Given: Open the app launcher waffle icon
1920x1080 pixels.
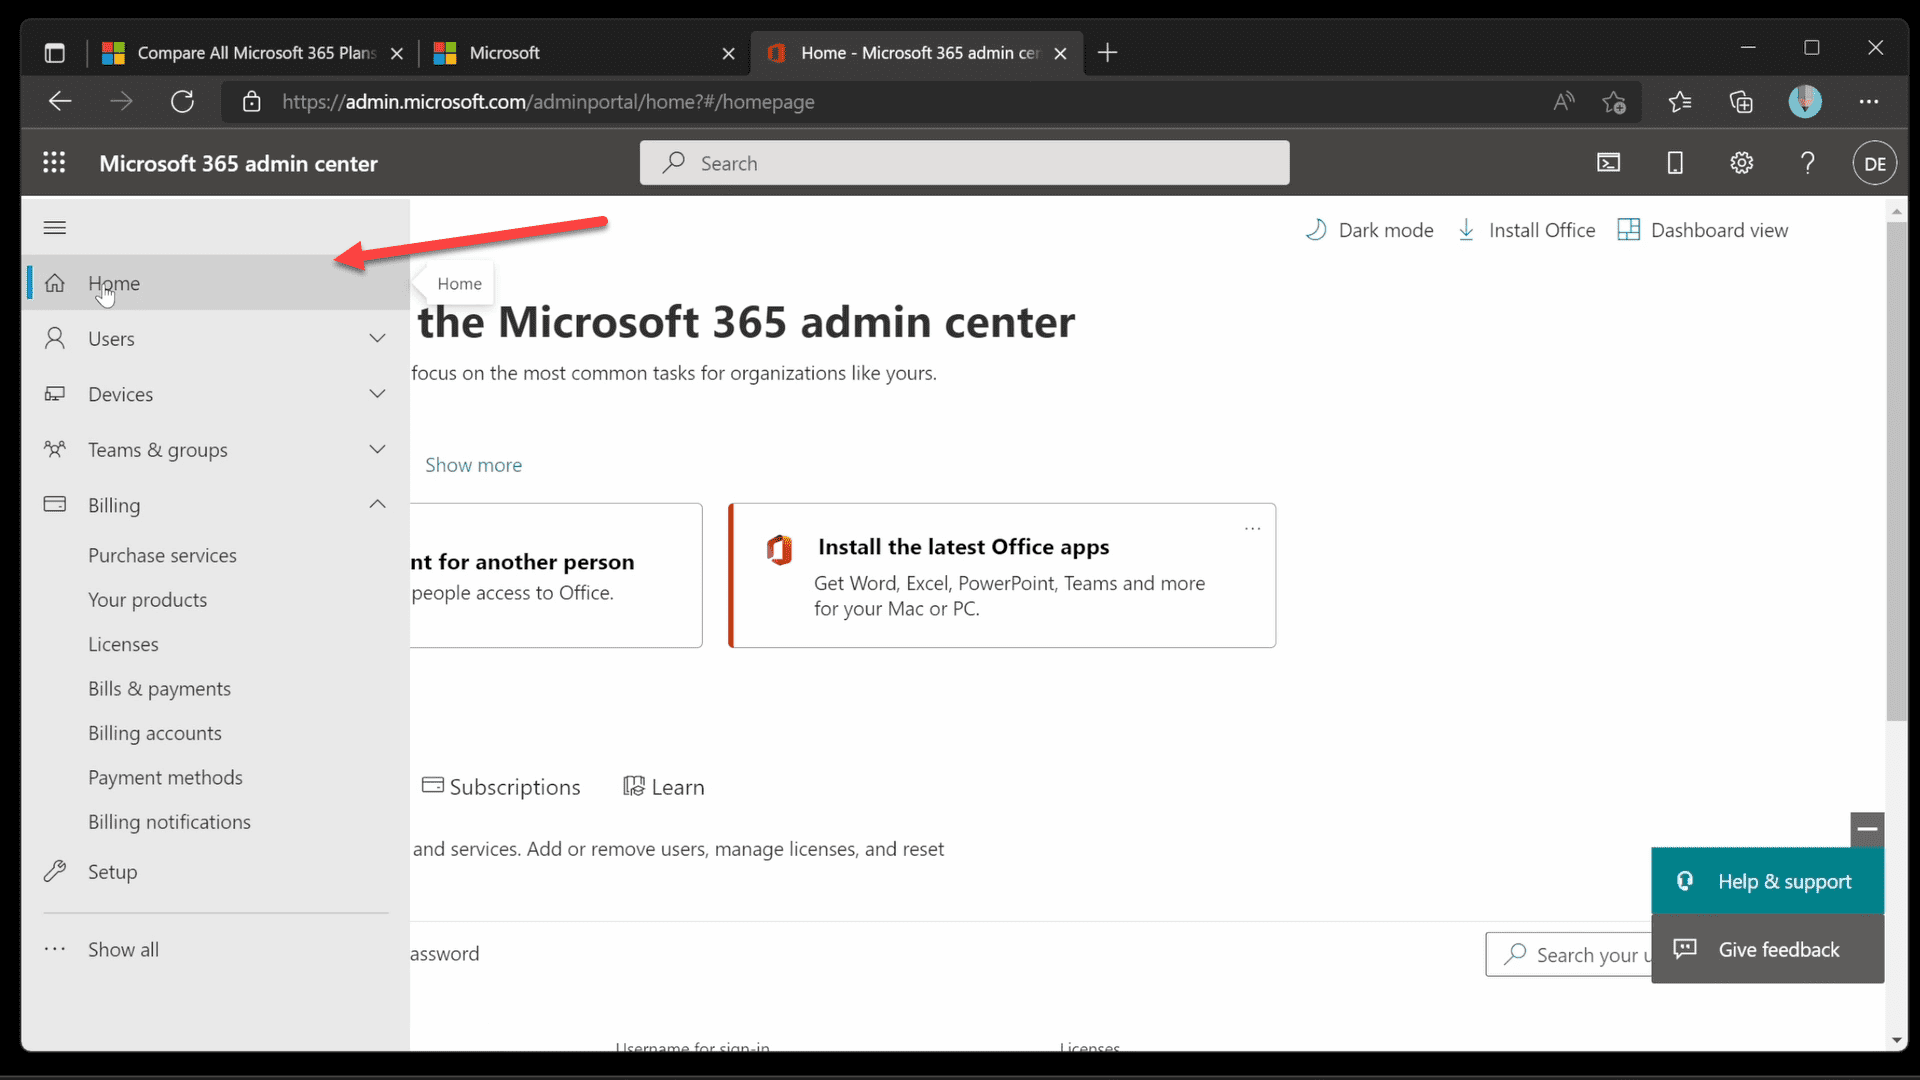Looking at the screenshot, I should (54, 163).
